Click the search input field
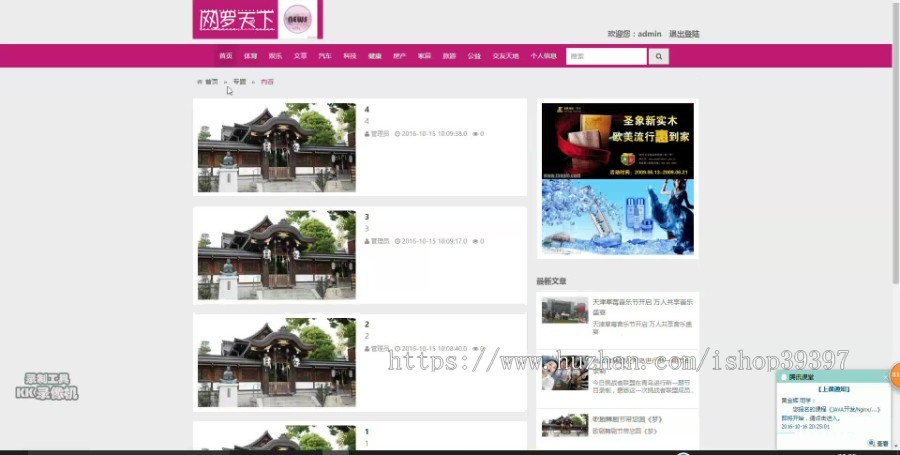The height and width of the screenshot is (455, 900). point(606,56)
